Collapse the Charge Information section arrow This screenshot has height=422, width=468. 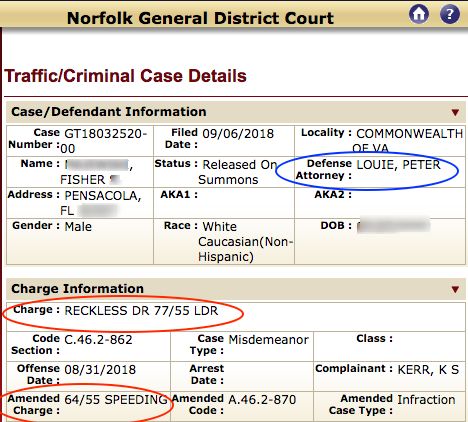[455, 289]
